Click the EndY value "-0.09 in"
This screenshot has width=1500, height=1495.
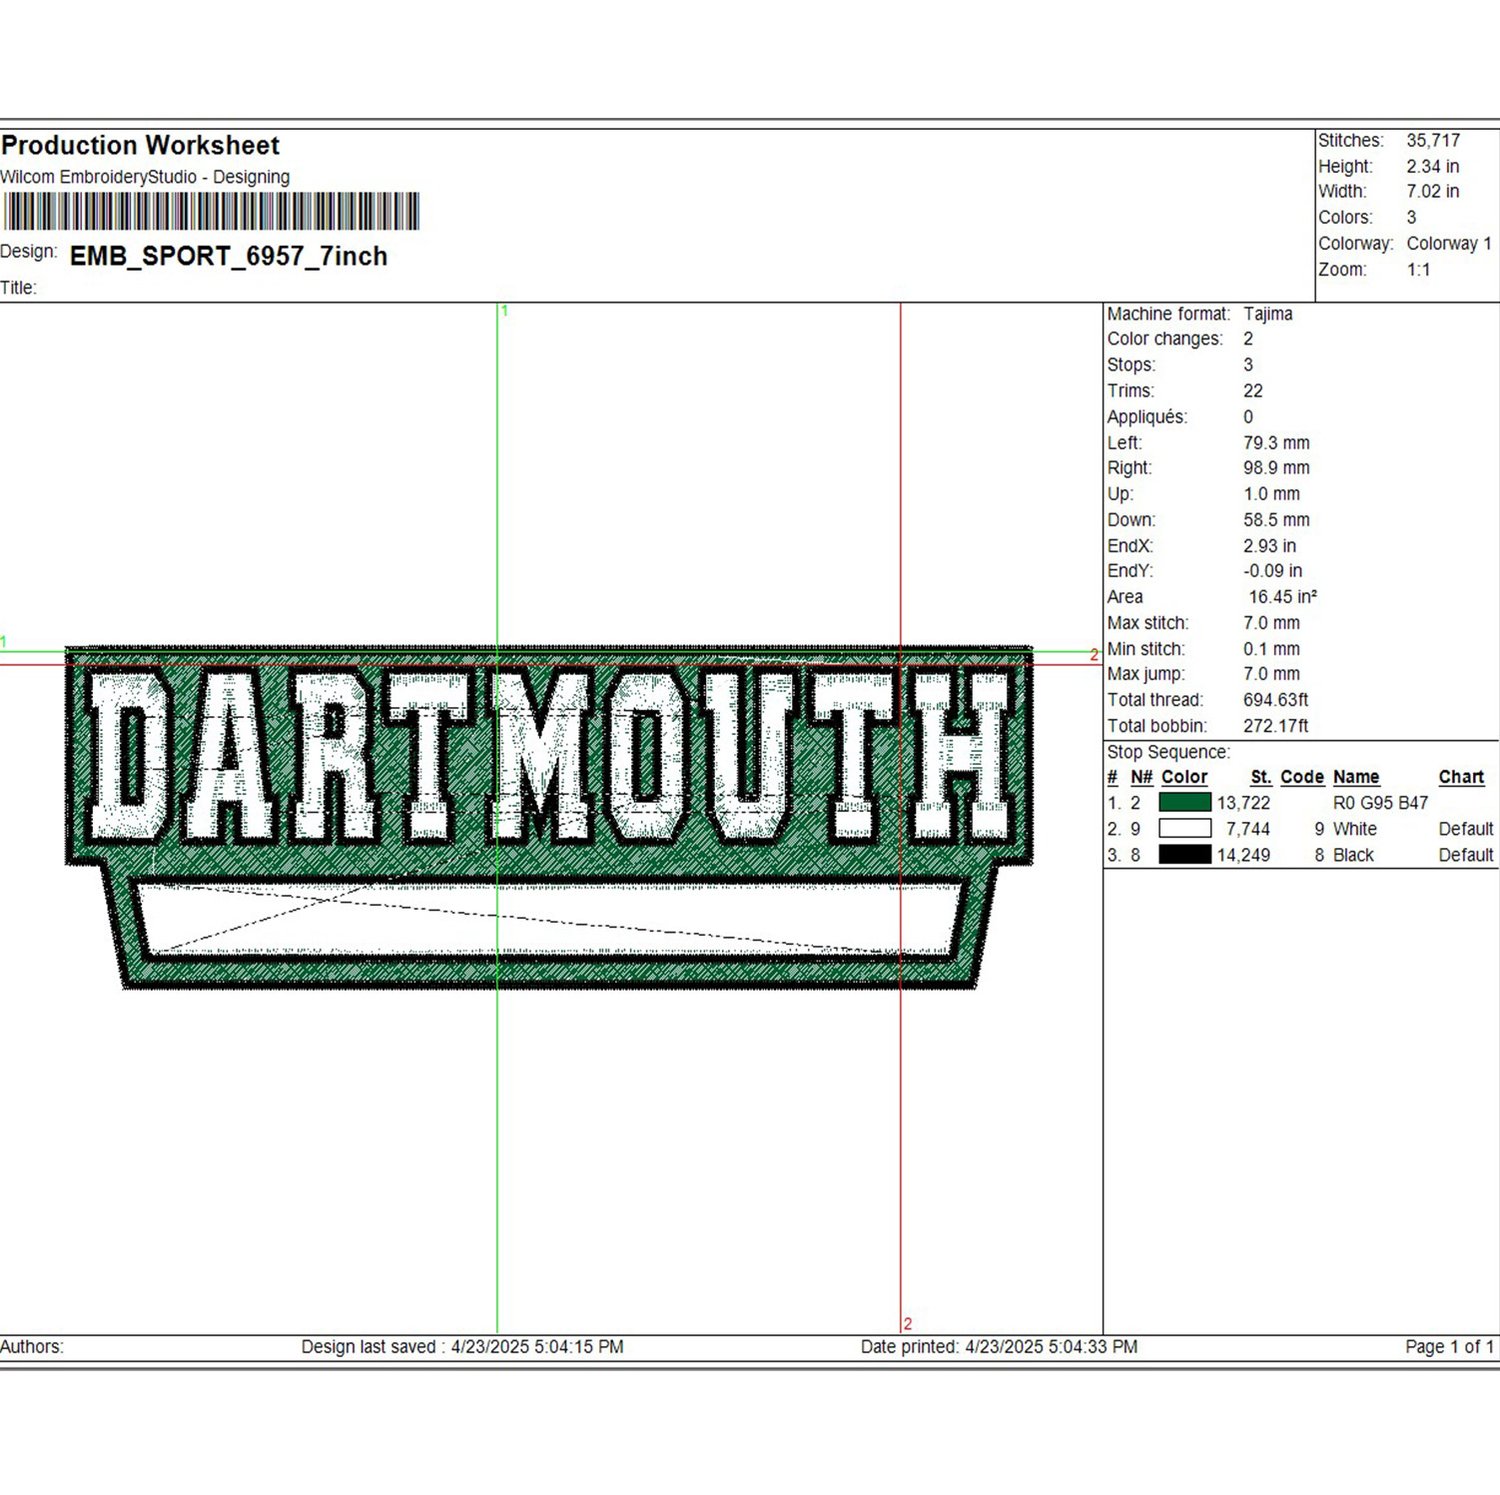pyautogui.click(x=1273, y=571)
